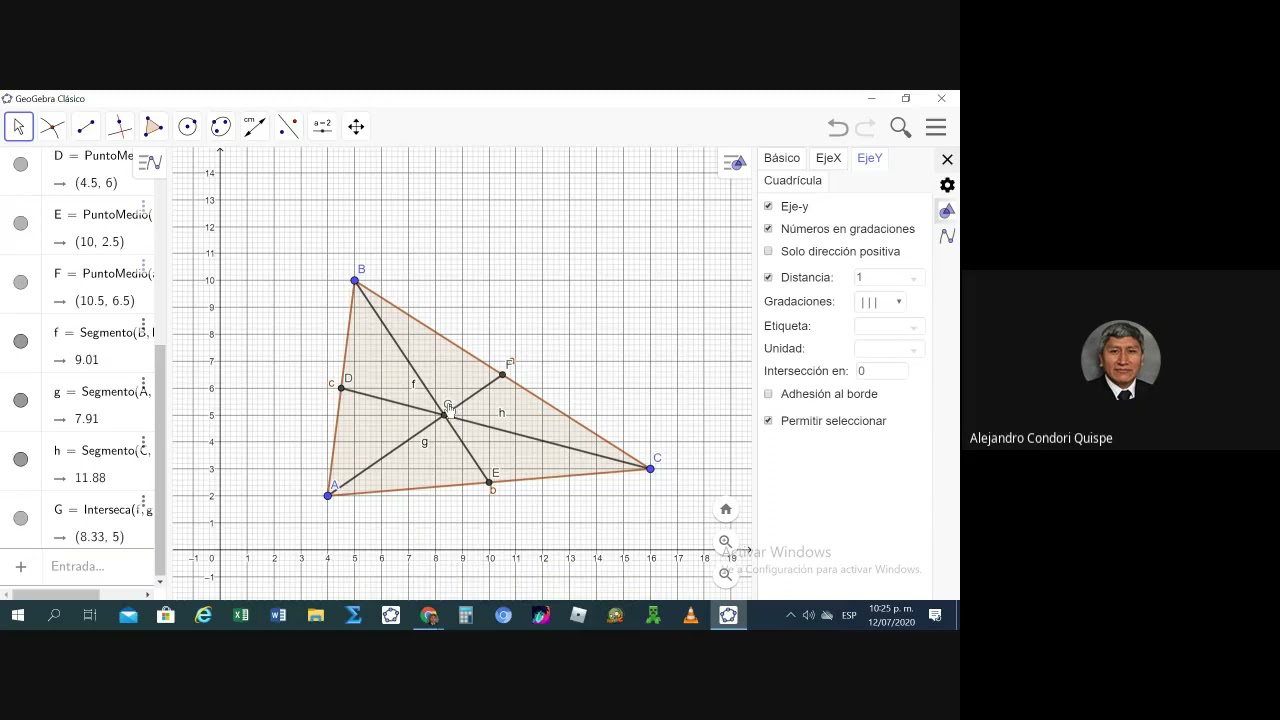Open Graphics preferences (triangle-circle icon)
Viewport: 1280px width, 720px height.
click(x=947, y=211)
